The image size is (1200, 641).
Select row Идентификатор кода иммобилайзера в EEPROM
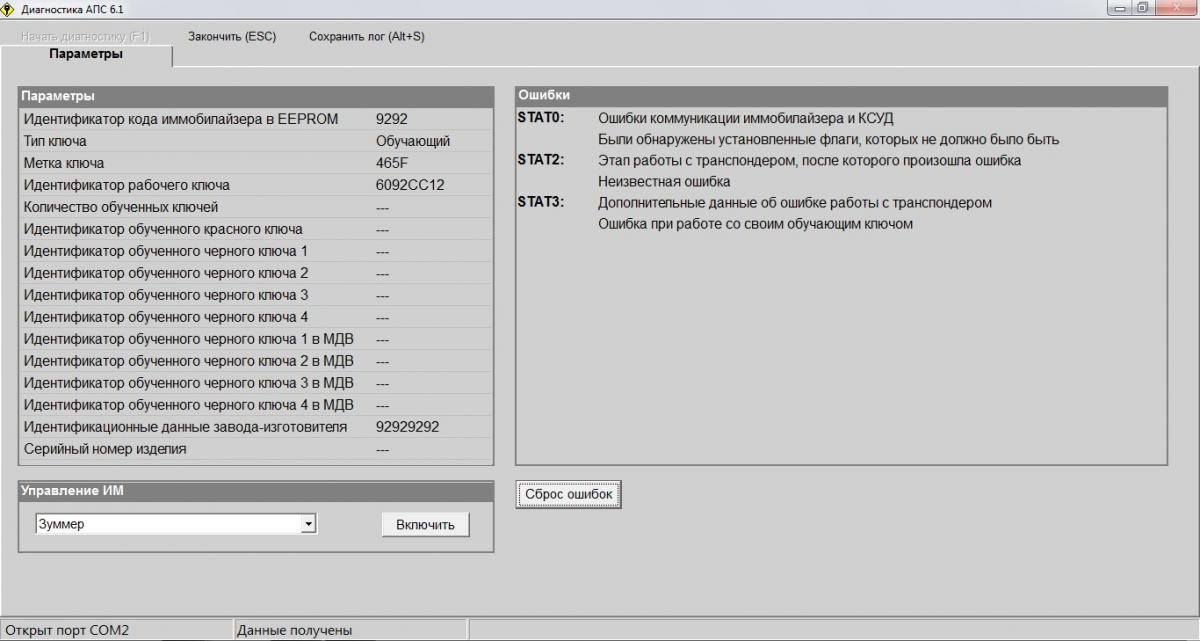256,119
